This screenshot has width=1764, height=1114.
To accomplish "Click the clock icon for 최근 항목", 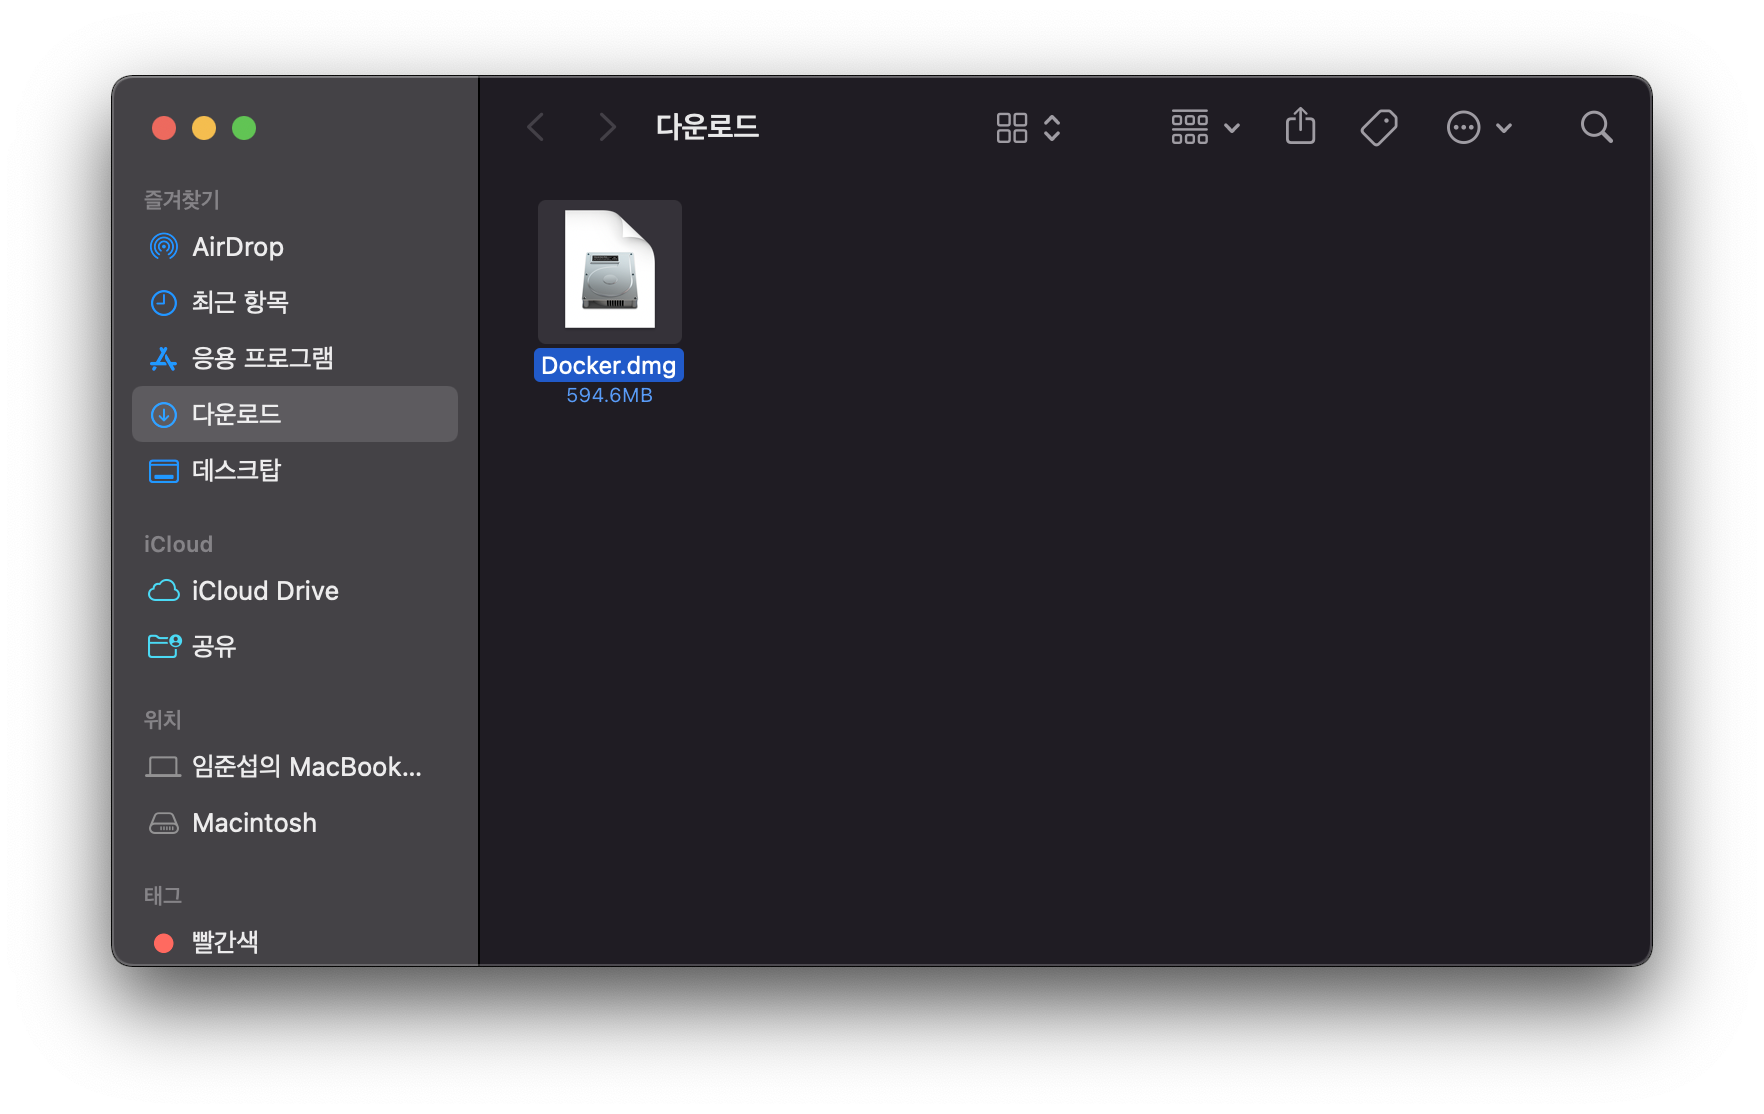I will pos(164,302).
